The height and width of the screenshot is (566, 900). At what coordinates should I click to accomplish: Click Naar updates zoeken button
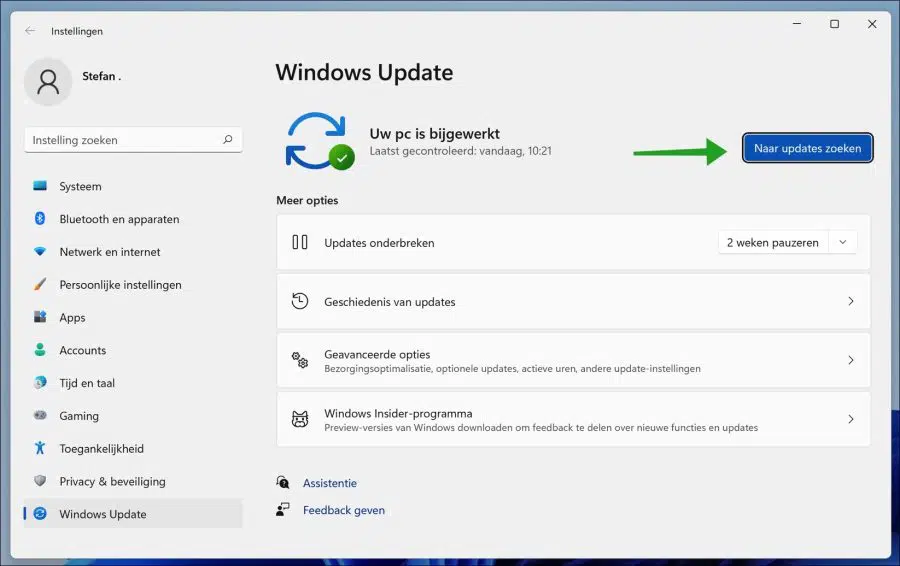pos(808,148)
